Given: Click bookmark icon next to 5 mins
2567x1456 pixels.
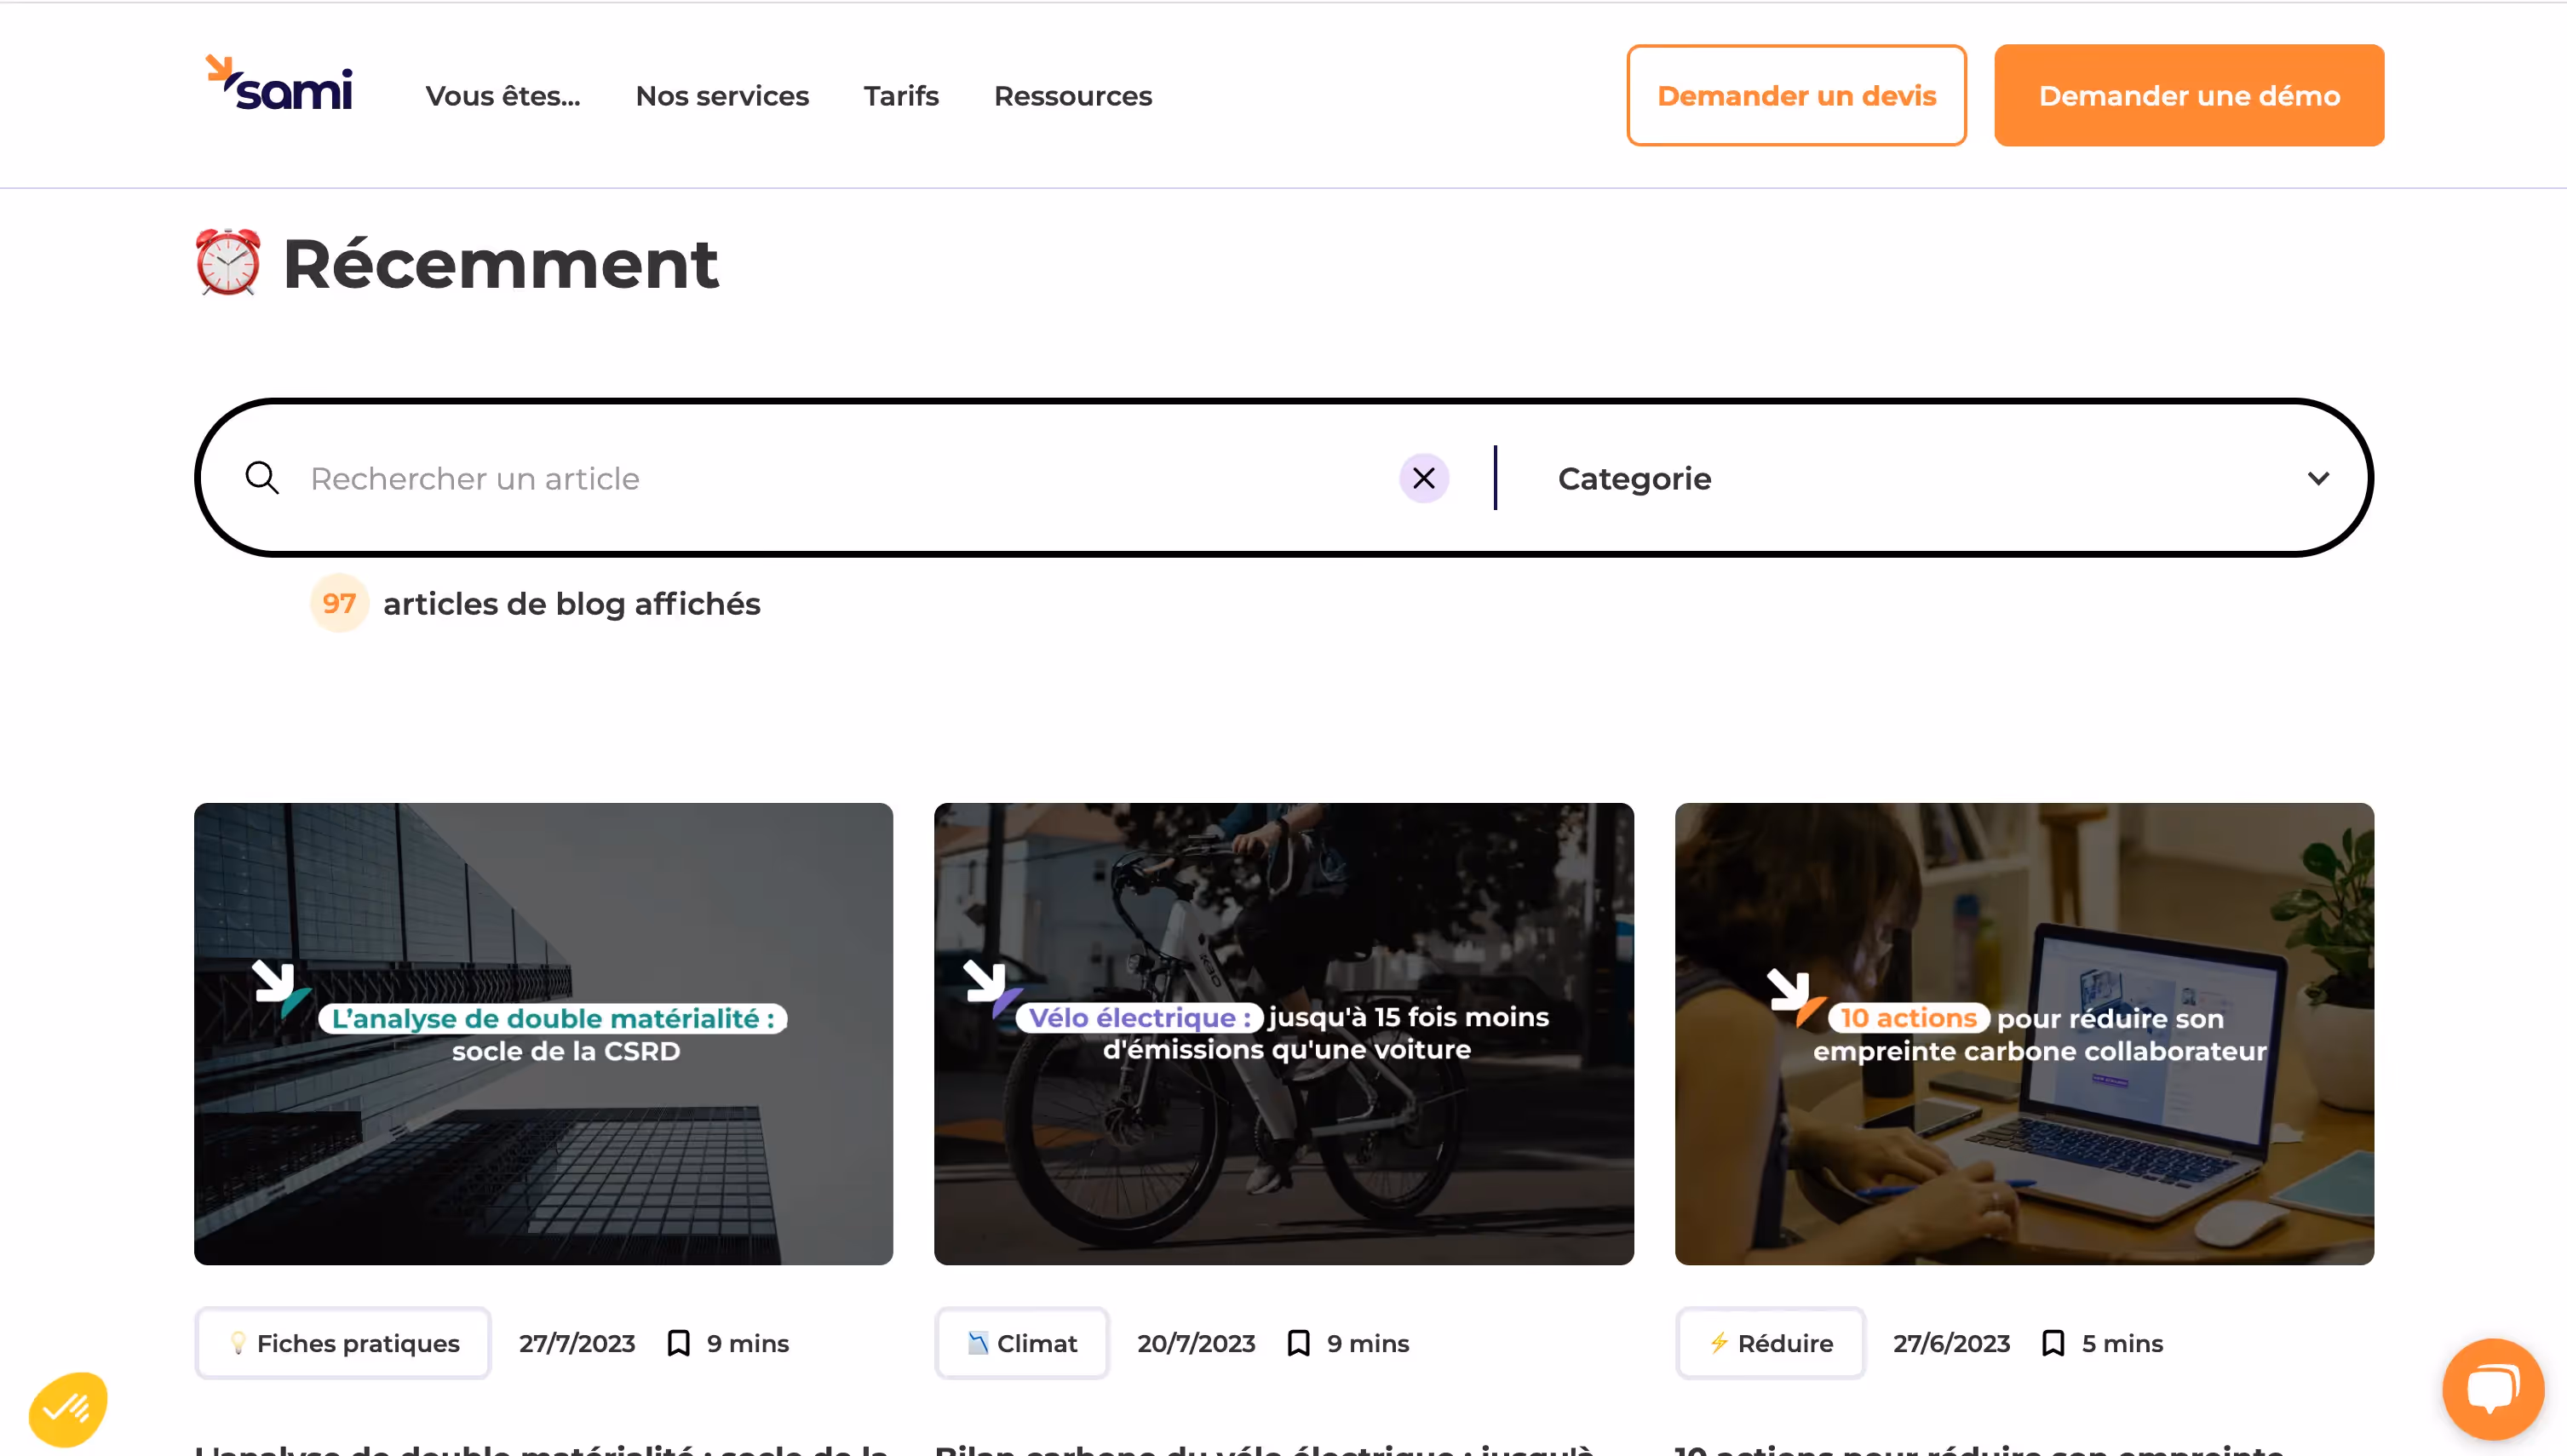Looking at the screenshot, I should [x=2053, y=1343].
